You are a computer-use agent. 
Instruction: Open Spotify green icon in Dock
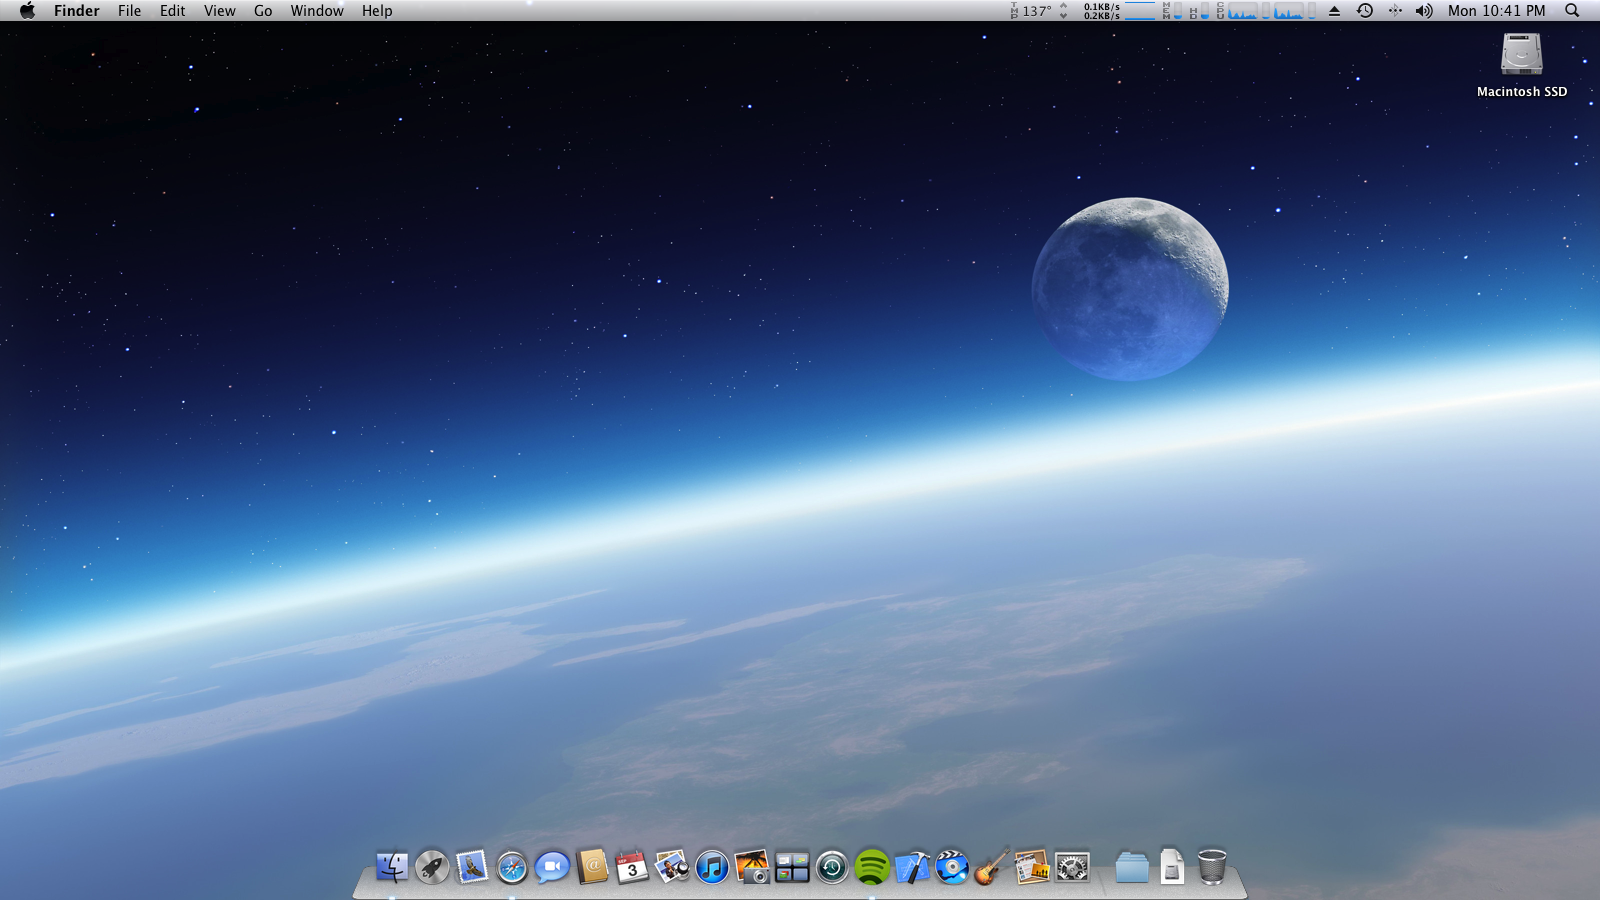pyautogui.click(x=872, y=867)
